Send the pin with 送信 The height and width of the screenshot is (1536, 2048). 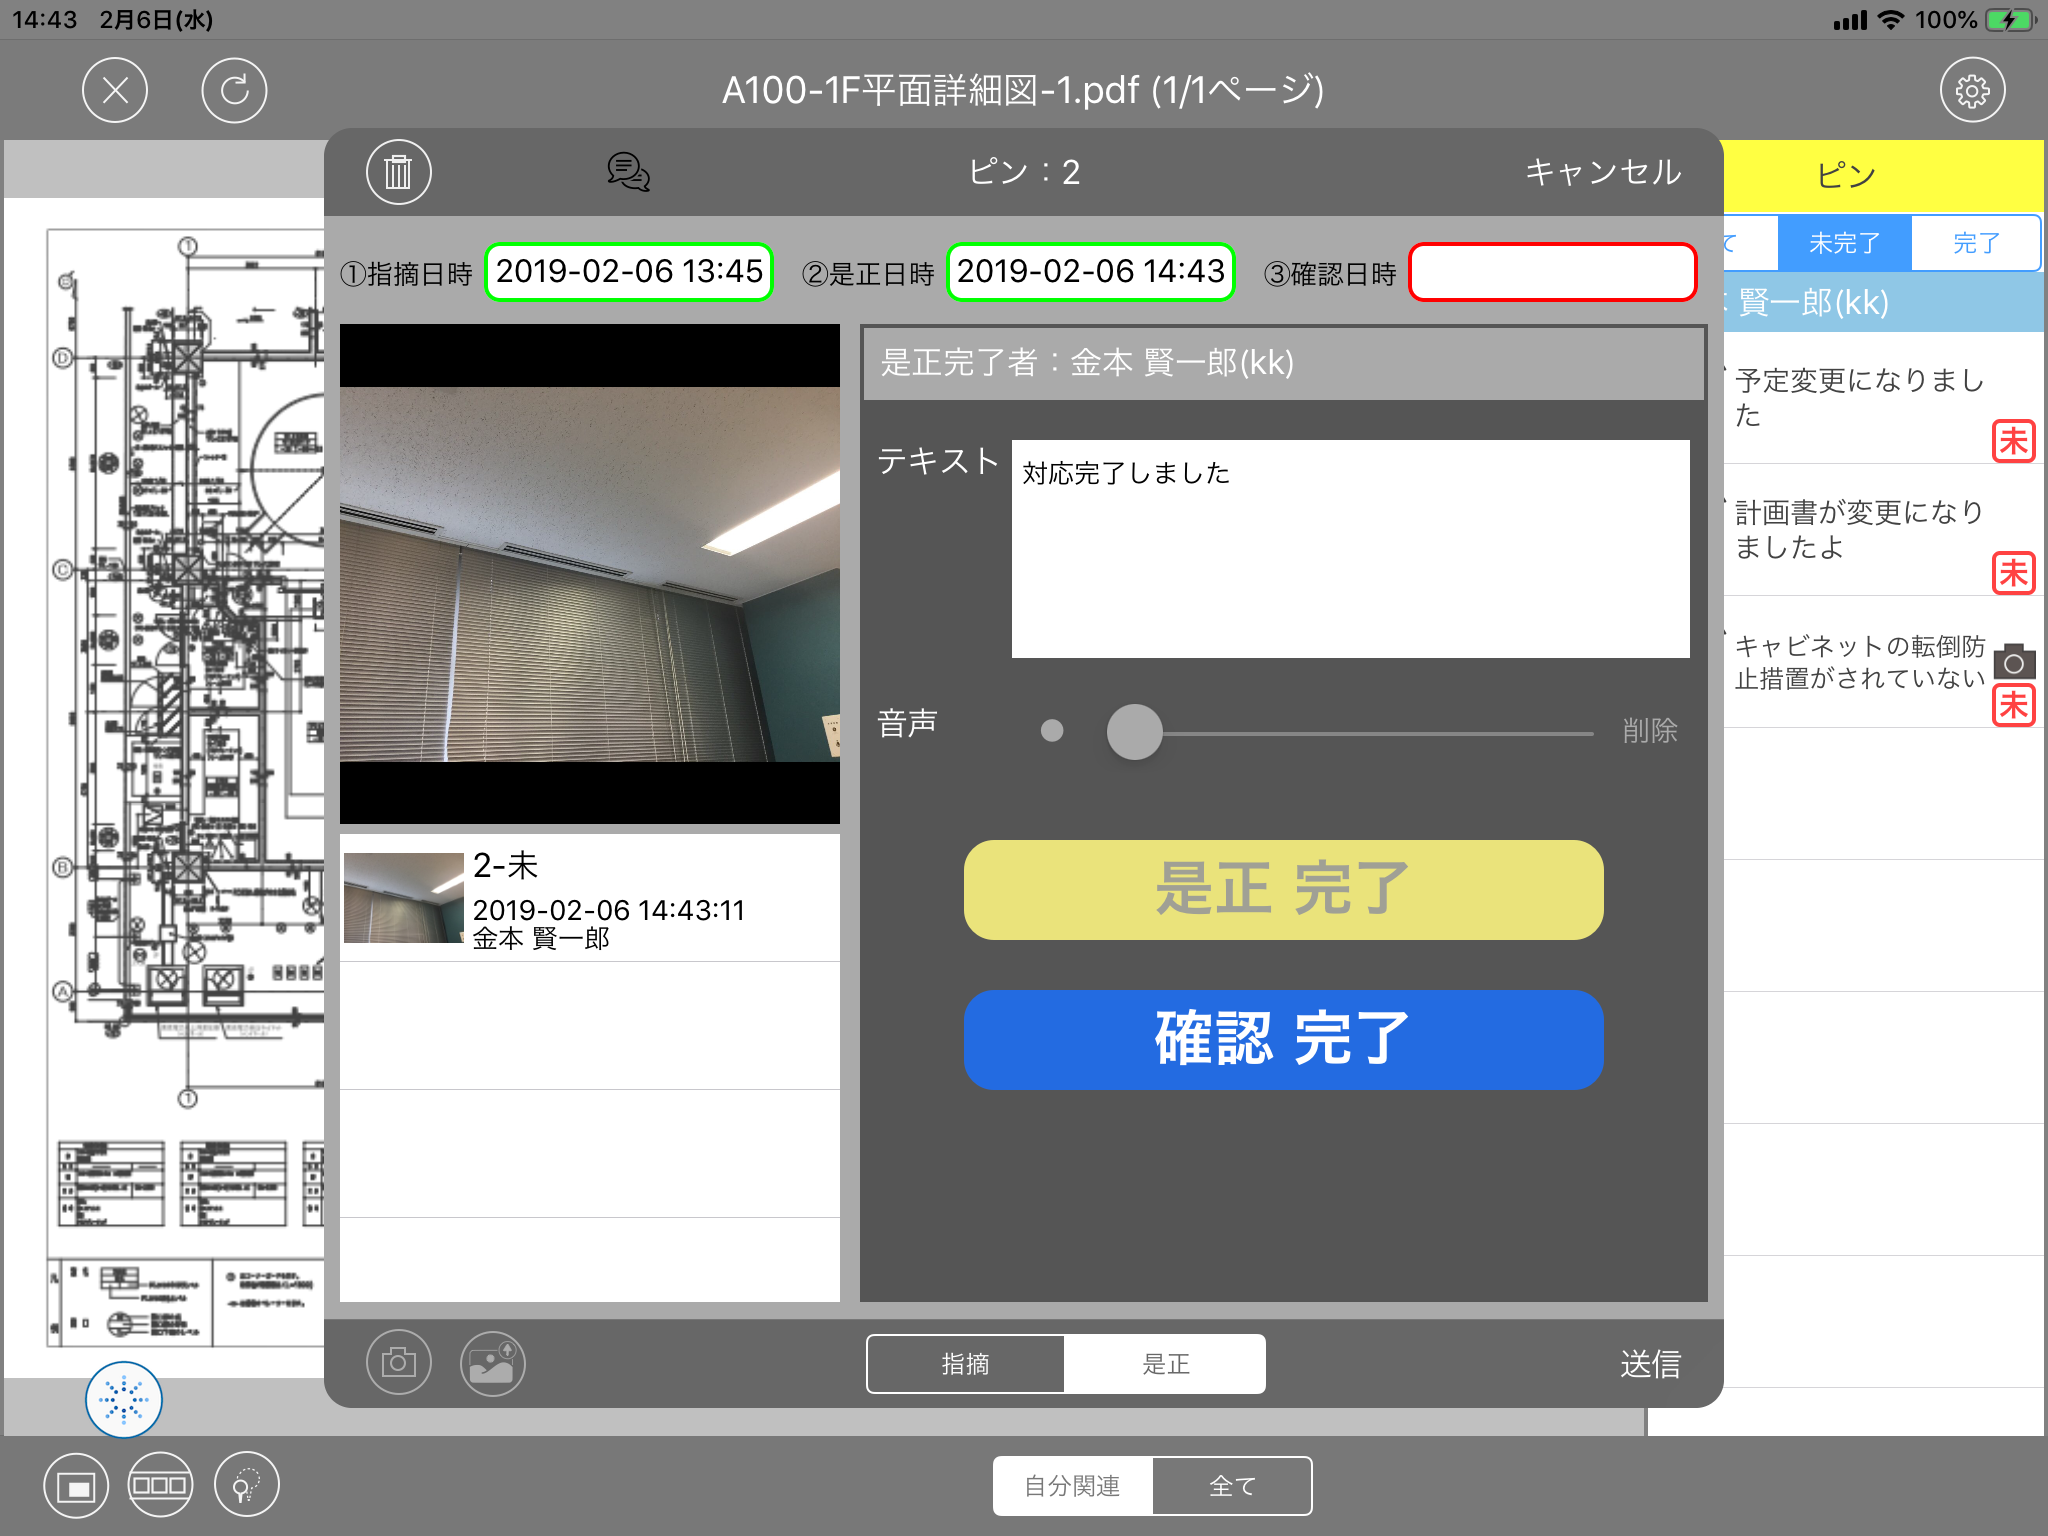coord(1650,1364)
